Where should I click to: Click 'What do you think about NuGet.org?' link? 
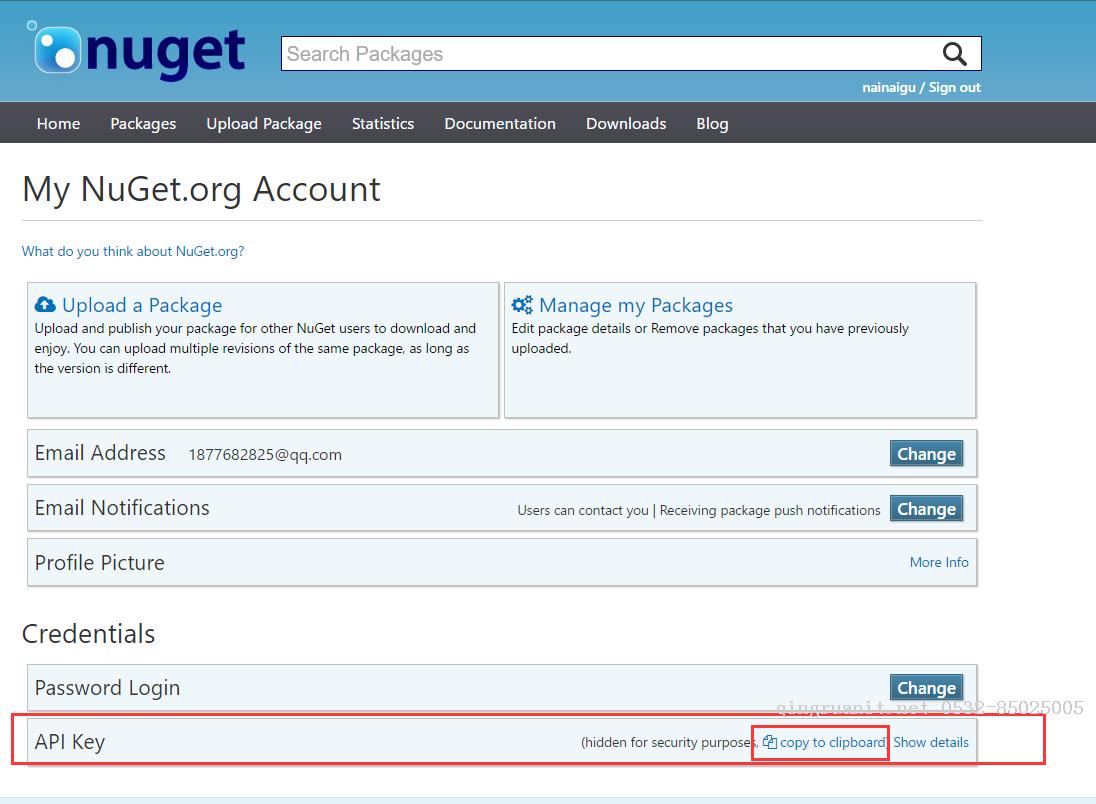pos(133,251)
